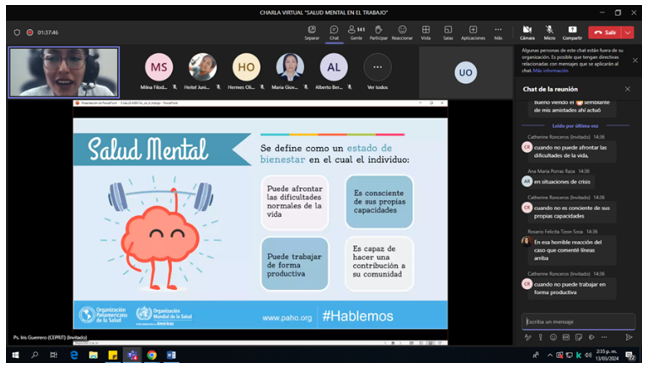Show the Gente participants list

click(356, 33)
